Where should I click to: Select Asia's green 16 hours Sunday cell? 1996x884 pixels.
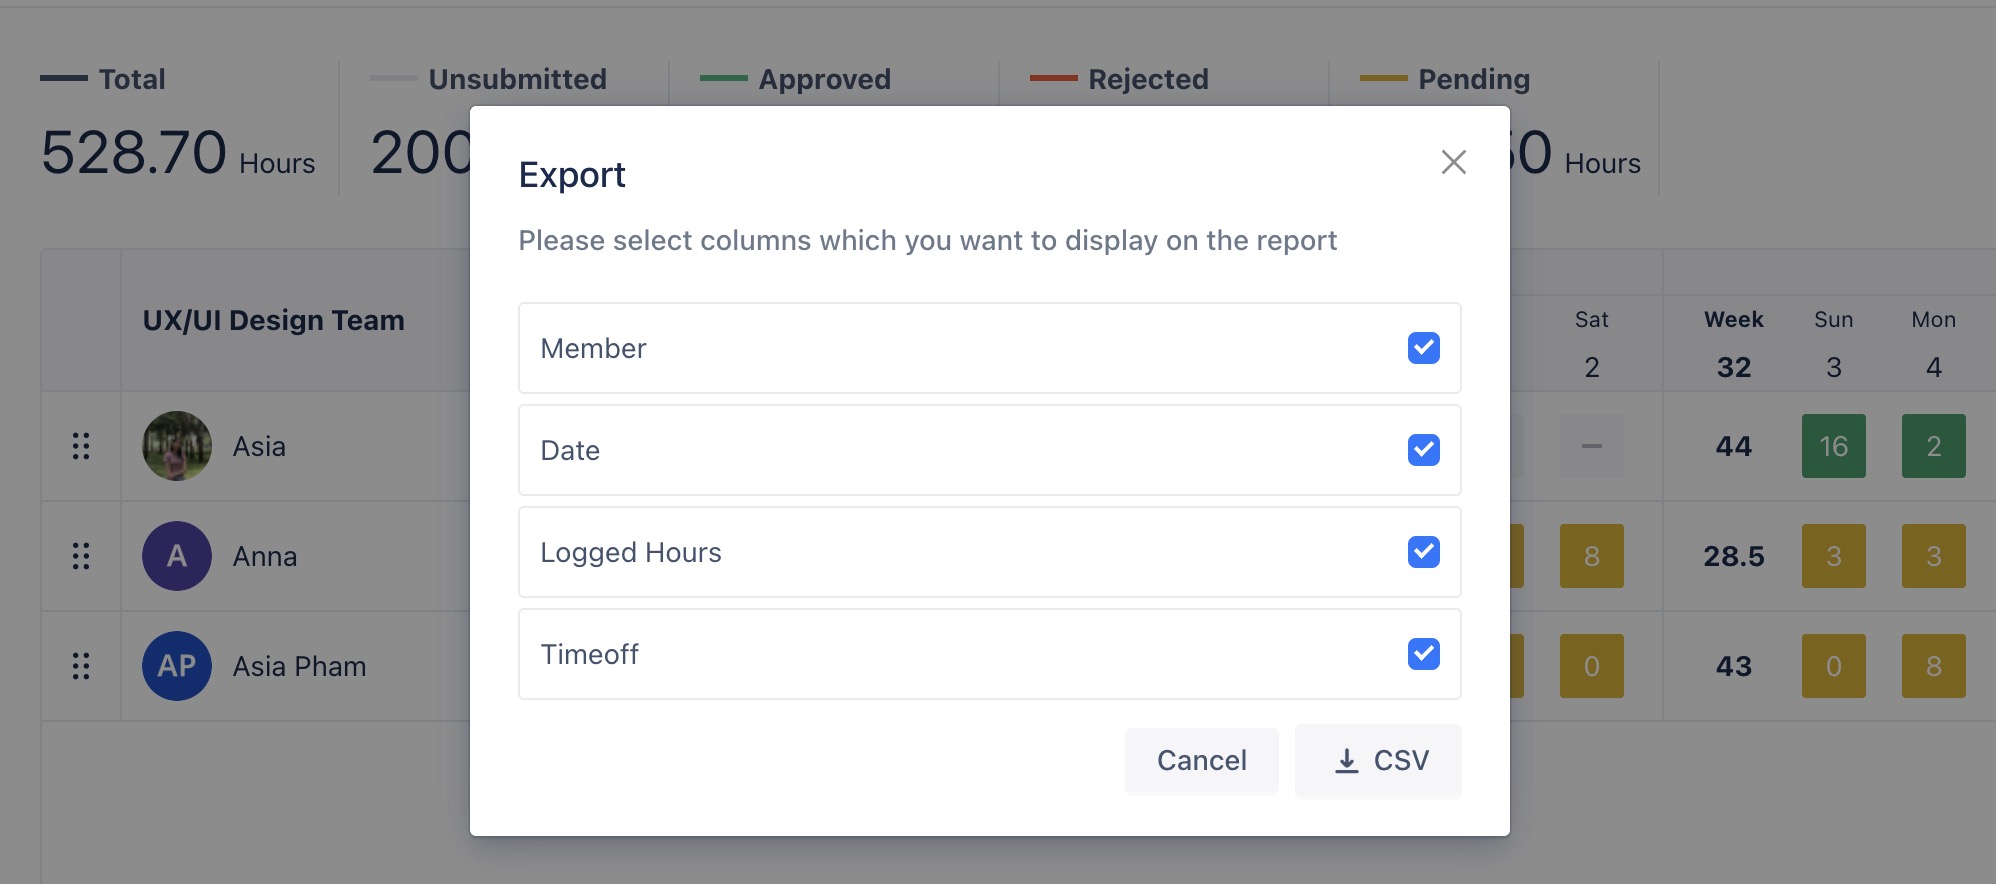click(x=1833, y=446)
